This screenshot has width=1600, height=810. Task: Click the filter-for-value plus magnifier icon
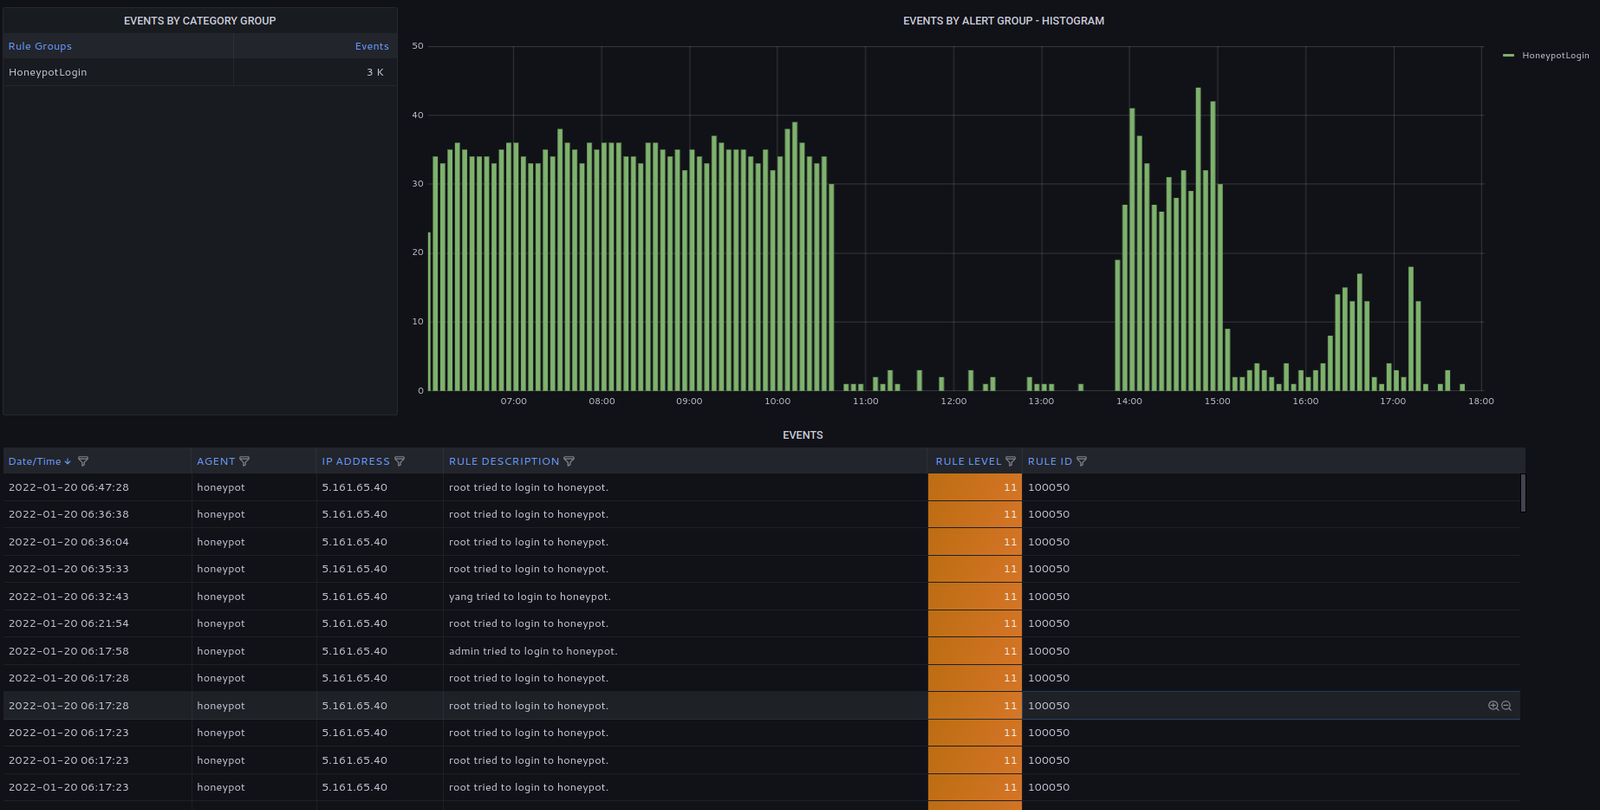[1493, 706]
